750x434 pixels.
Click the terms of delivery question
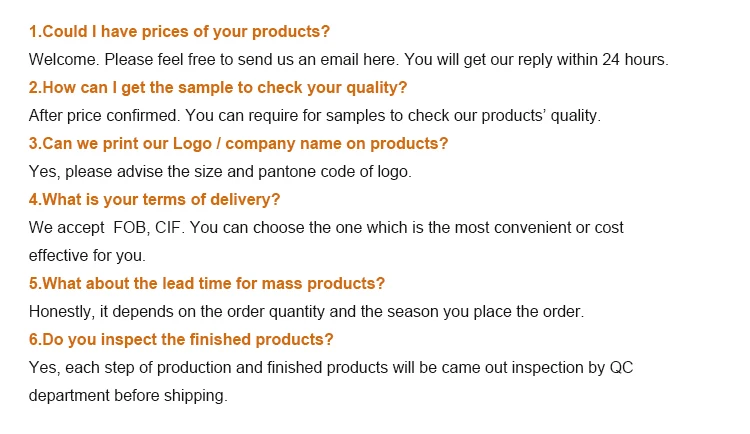coord(154,200)
